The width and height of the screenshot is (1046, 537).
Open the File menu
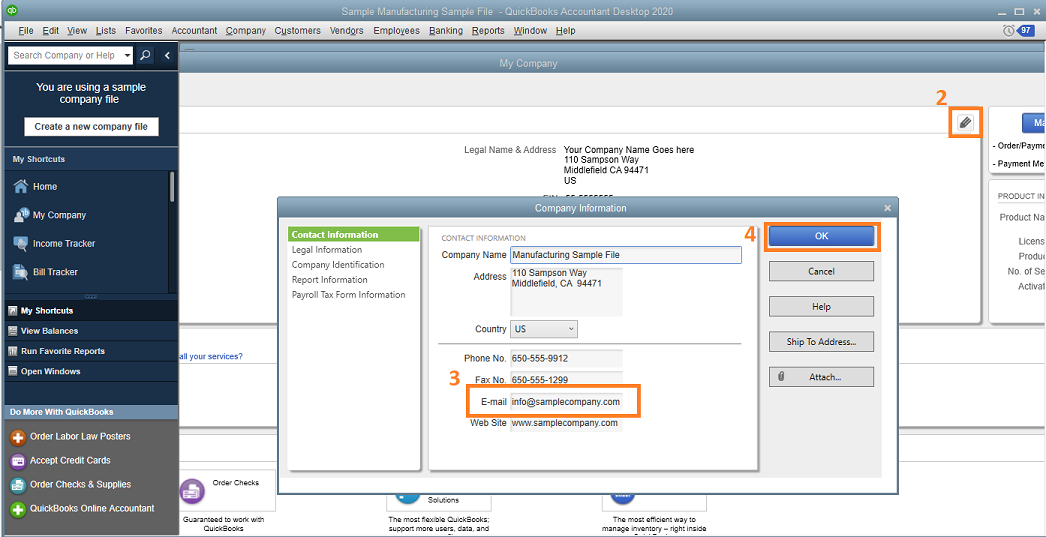click(x=26, y=31)
